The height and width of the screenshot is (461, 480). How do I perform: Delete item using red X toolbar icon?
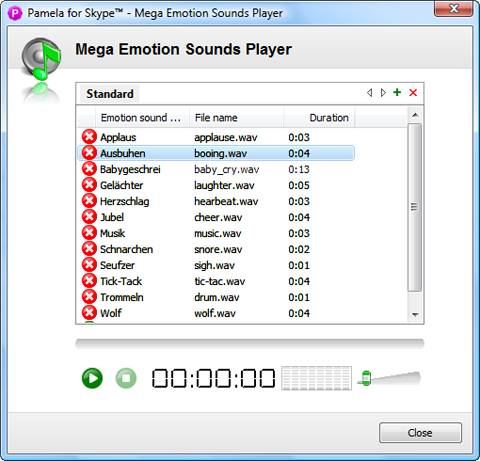click(x=413, y=93)
